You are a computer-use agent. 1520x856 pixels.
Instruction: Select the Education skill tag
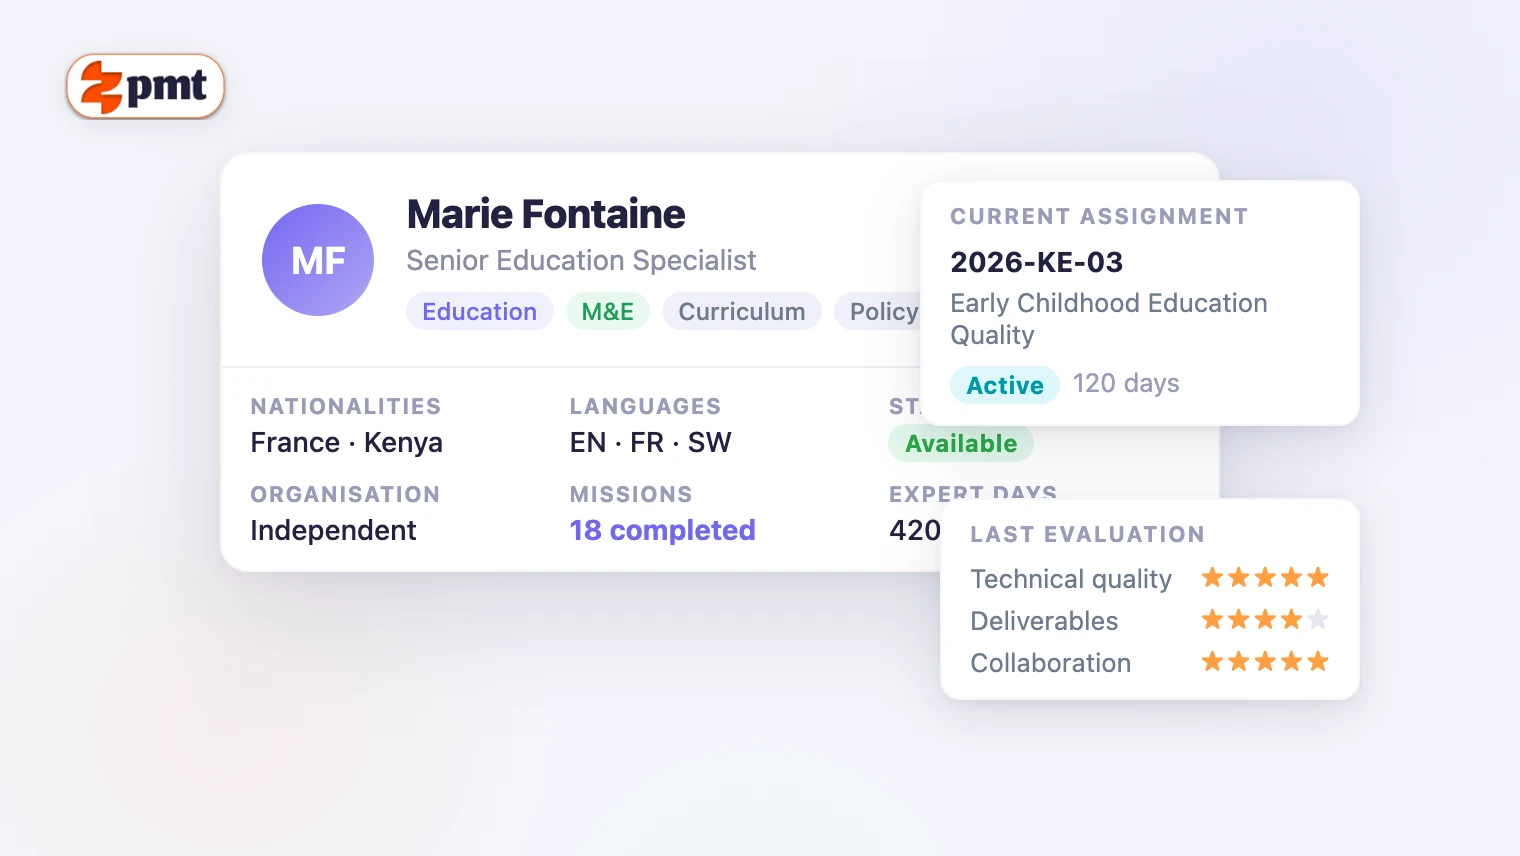click(x=480, y=312)
